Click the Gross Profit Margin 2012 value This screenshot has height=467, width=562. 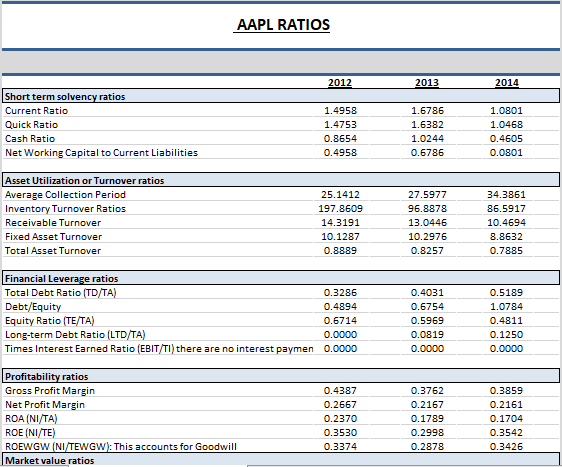tap(340, 391)
